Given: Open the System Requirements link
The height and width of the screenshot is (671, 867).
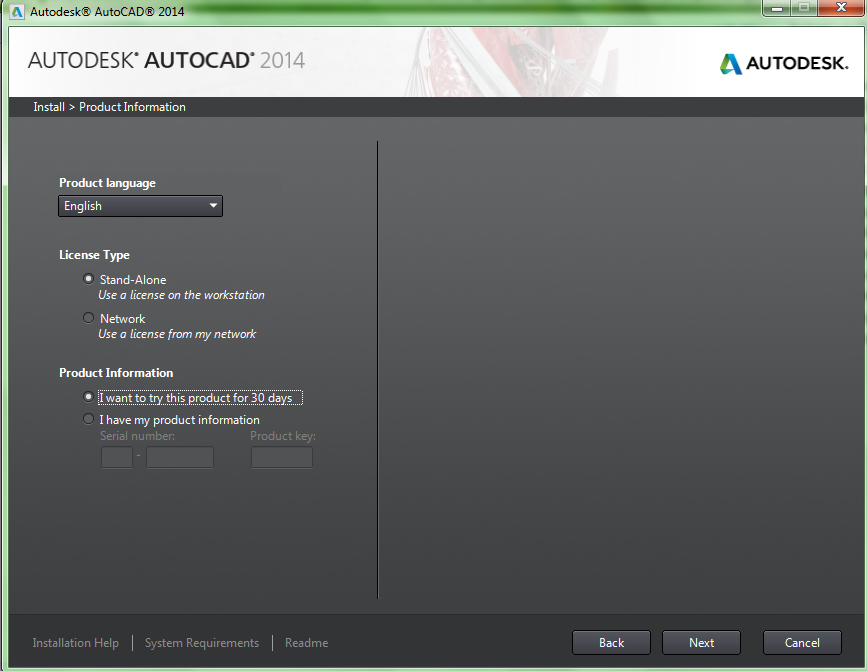Looking at the screenshot, I should pyautogui.click(x=202, y=643).
